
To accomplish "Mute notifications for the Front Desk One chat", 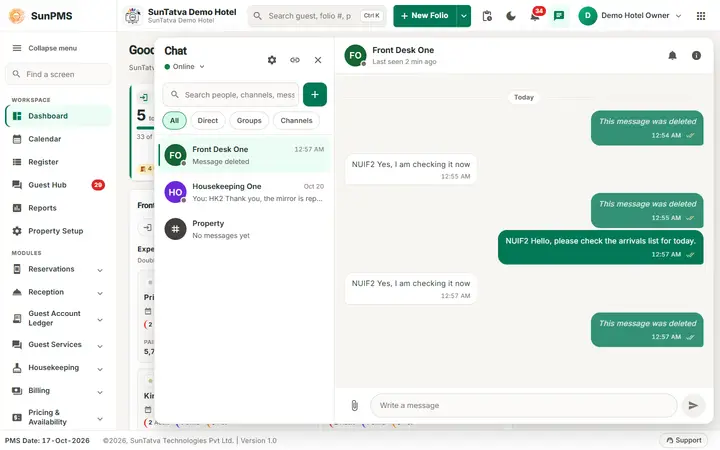I will tap(672, 56).
